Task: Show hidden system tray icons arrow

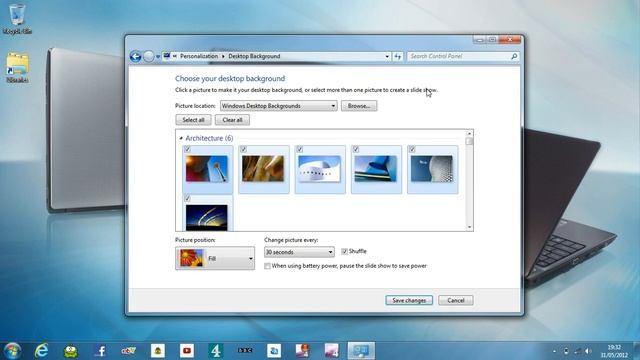Action: (554, 351)
